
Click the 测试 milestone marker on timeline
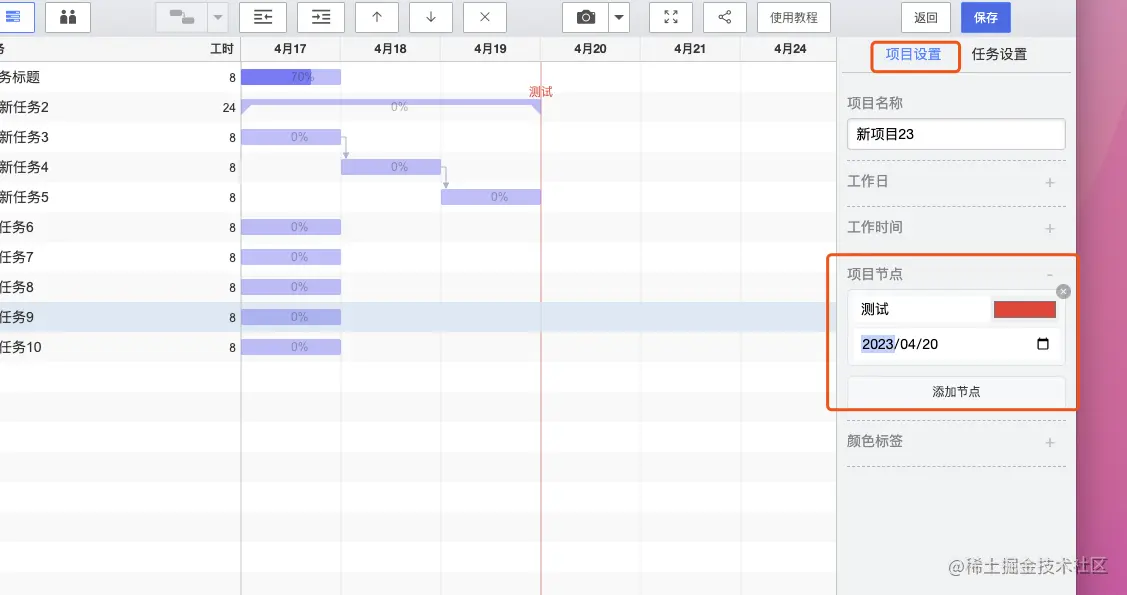point(540,92)
